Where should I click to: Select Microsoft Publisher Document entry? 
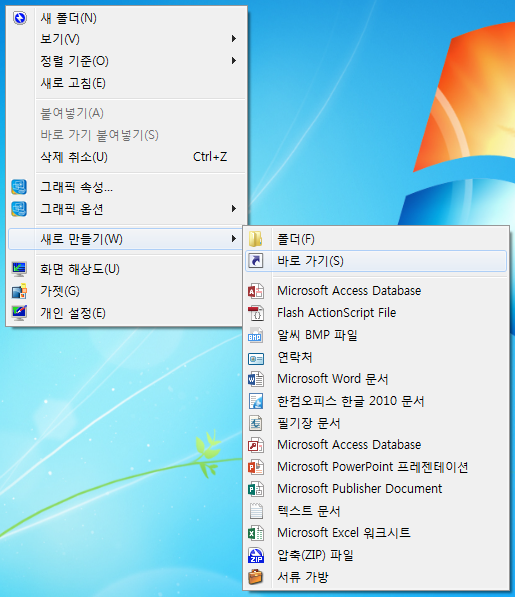[x=376, y=489]
